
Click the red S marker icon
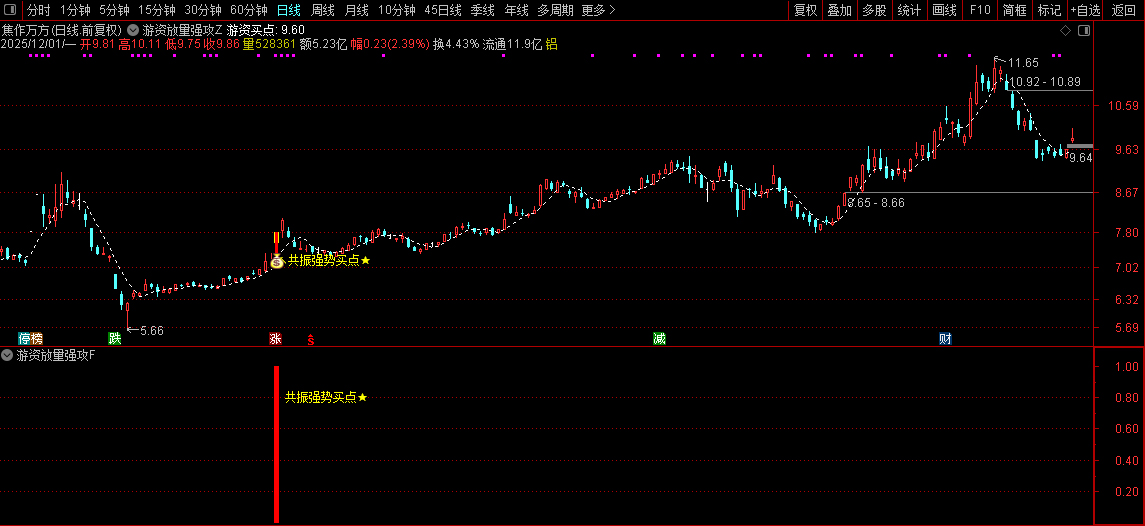310,339
